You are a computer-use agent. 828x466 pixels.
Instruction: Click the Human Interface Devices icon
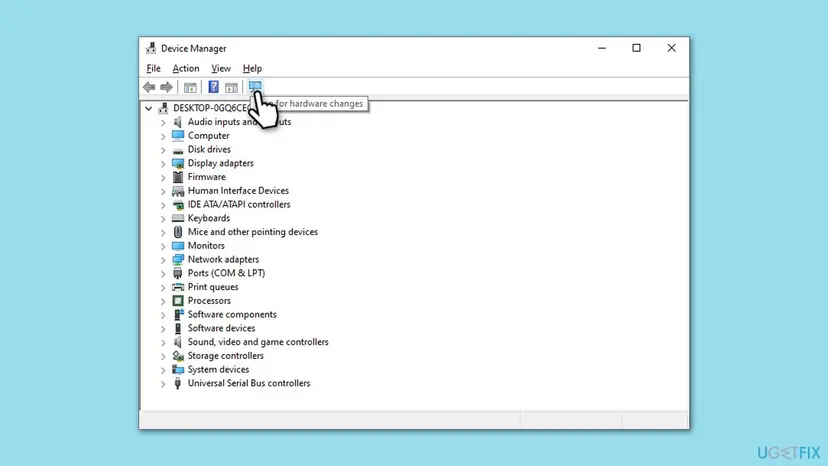pyautogui.click(x=178, y=191)
